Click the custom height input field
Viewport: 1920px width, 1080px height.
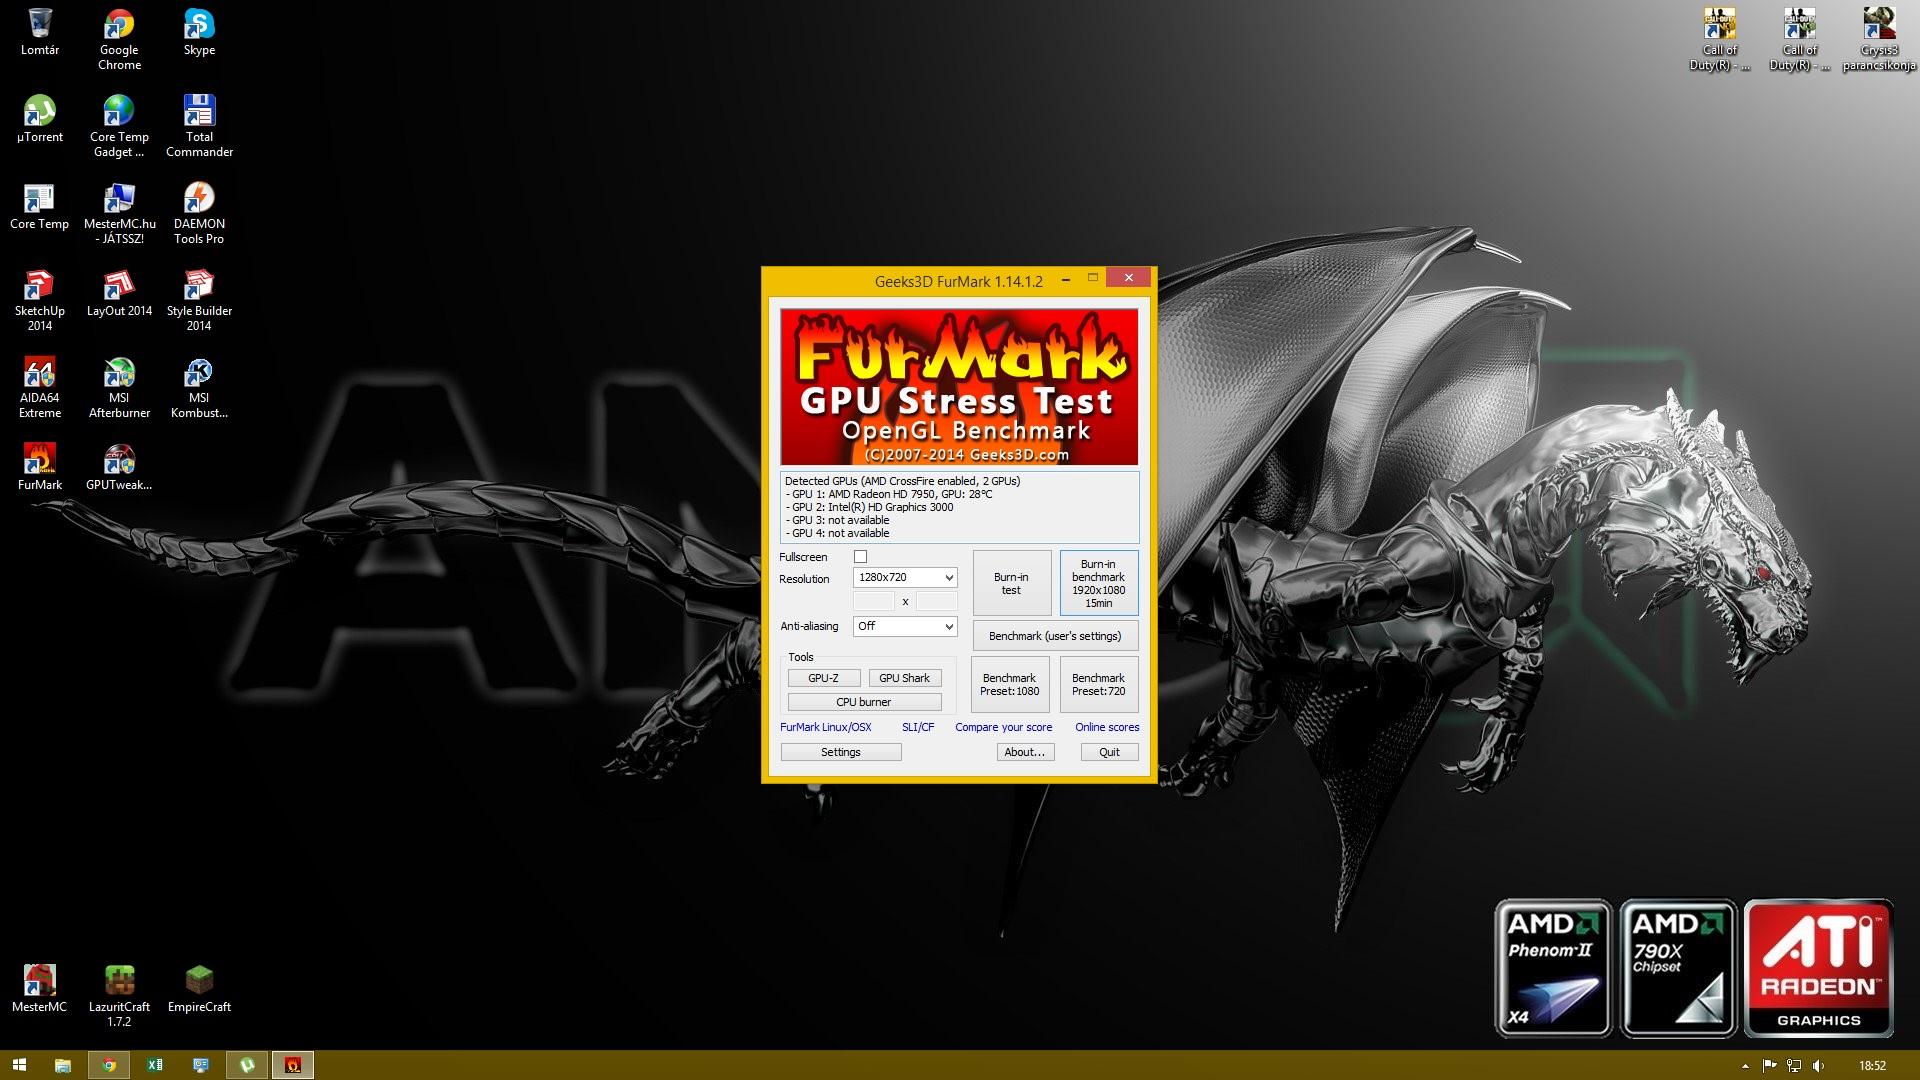click(x=937, y=601)
